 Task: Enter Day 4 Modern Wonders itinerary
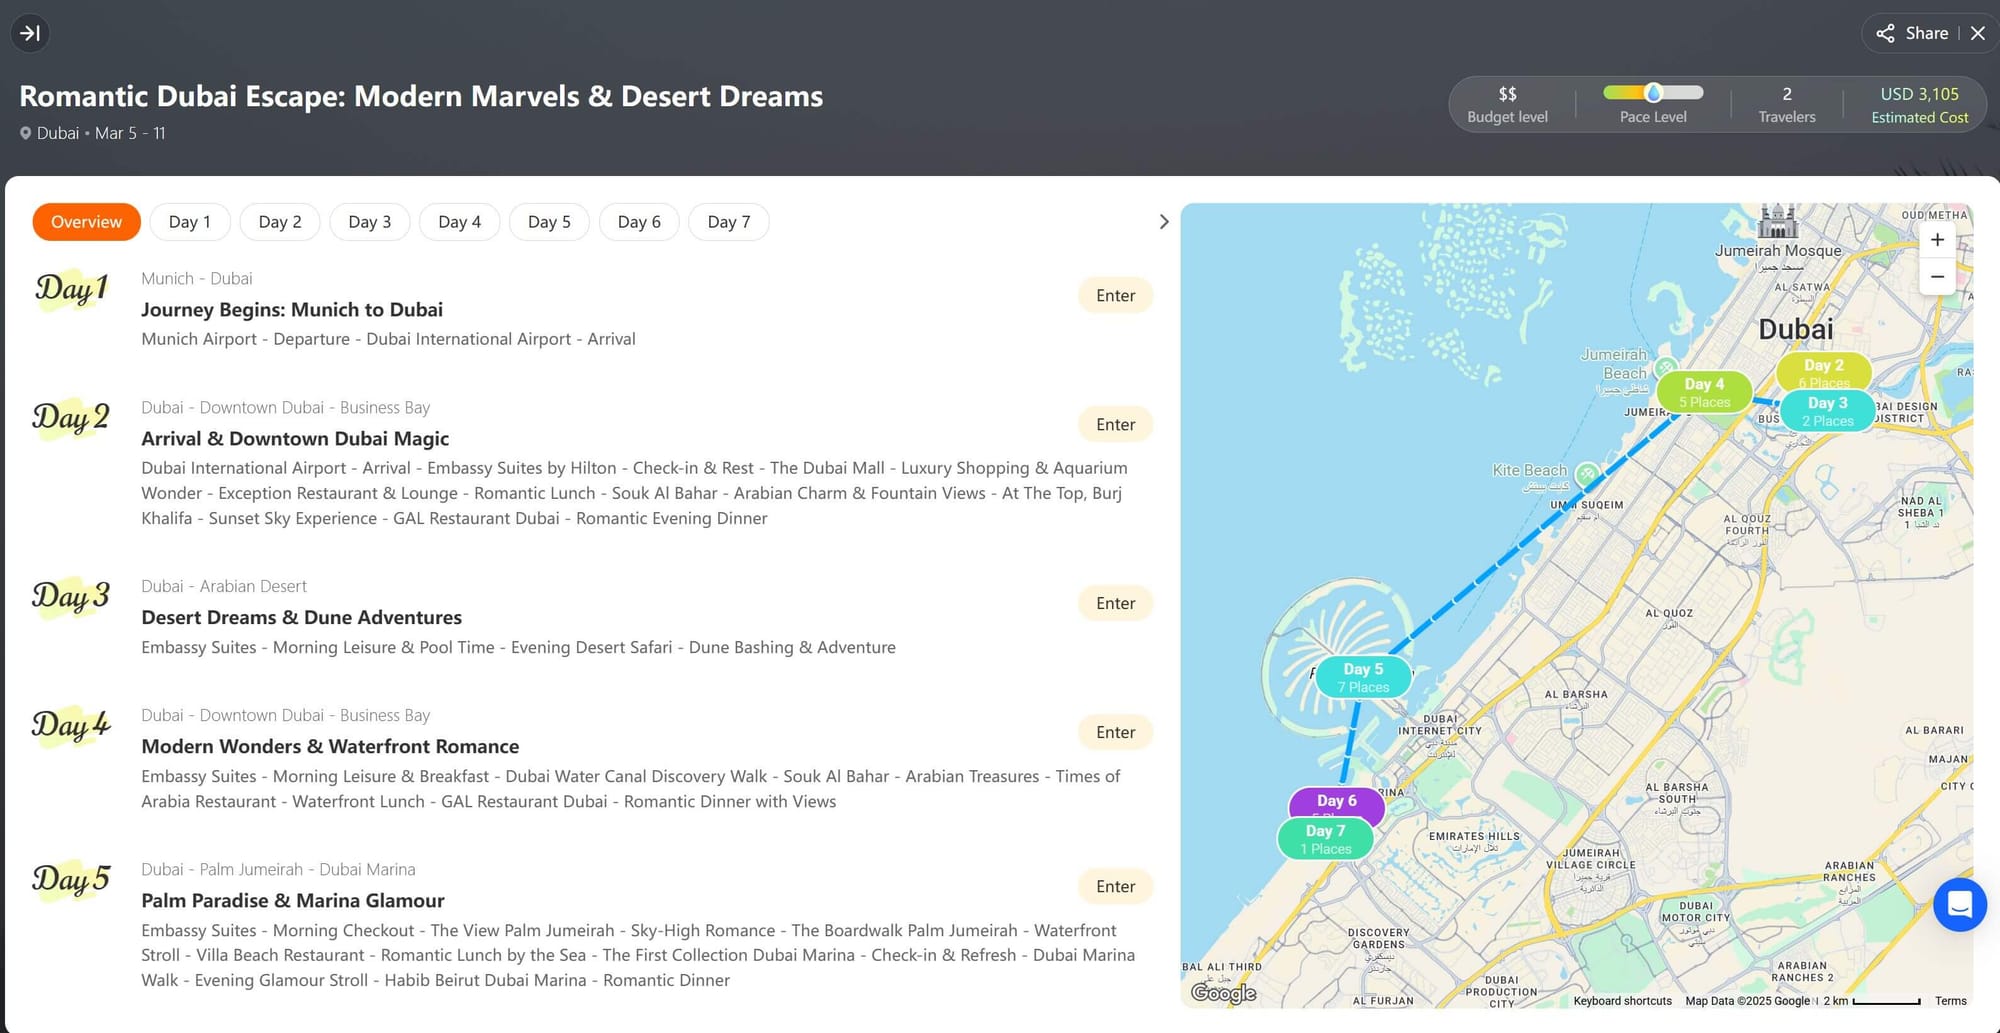coord(1115,732)
